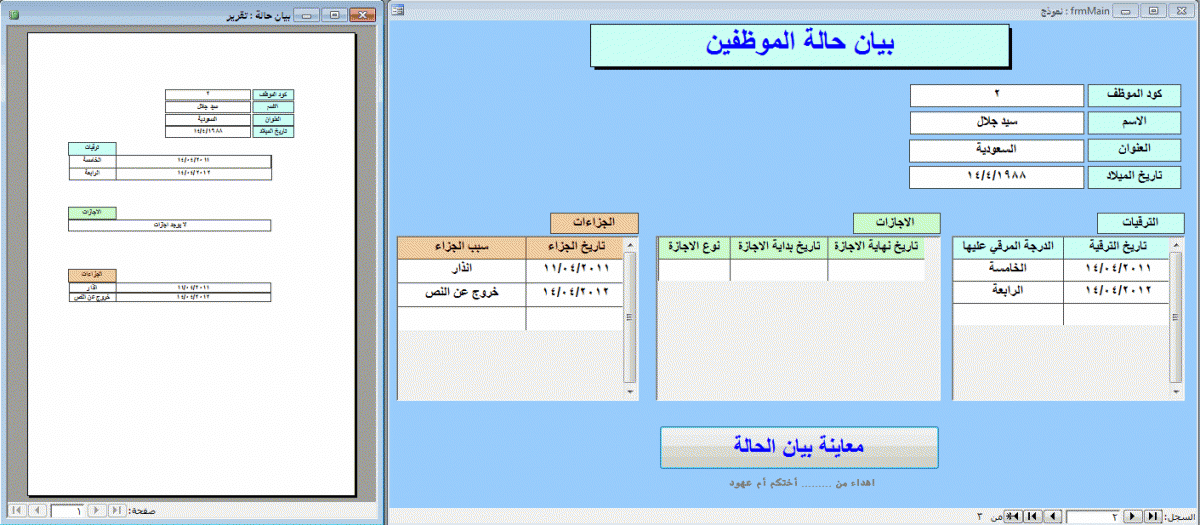
Task: Click report single-arrow page button left of page box
Action: click(37, 510)
